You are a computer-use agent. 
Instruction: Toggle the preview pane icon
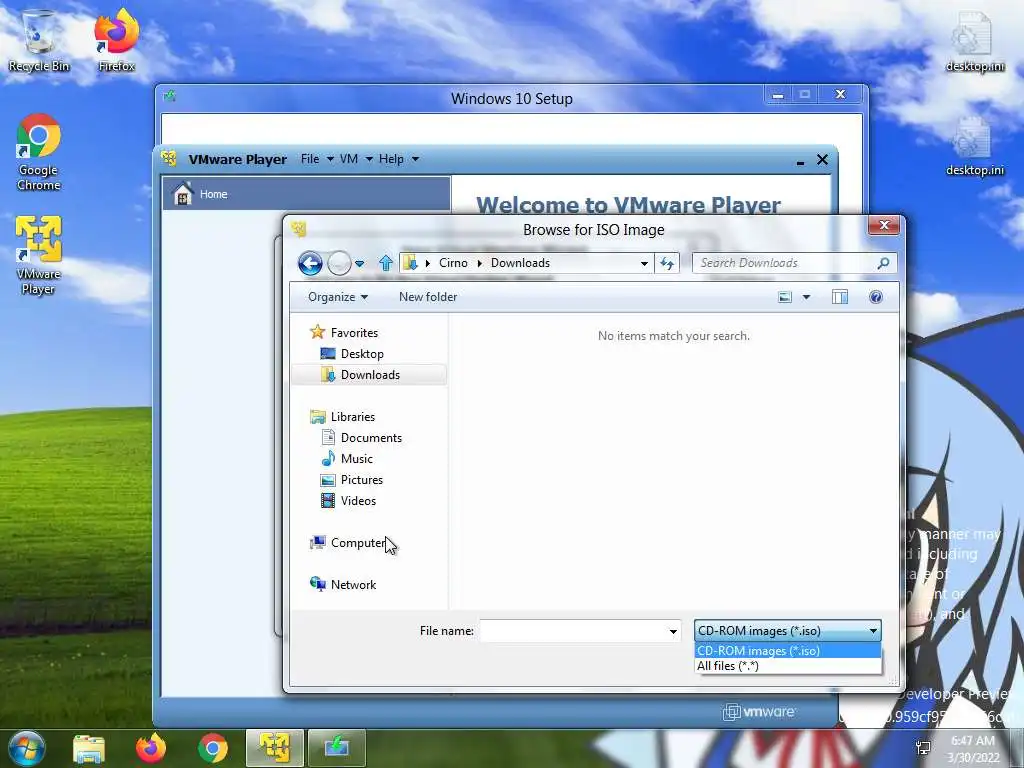pyautogui.click(x=840, y=297)
